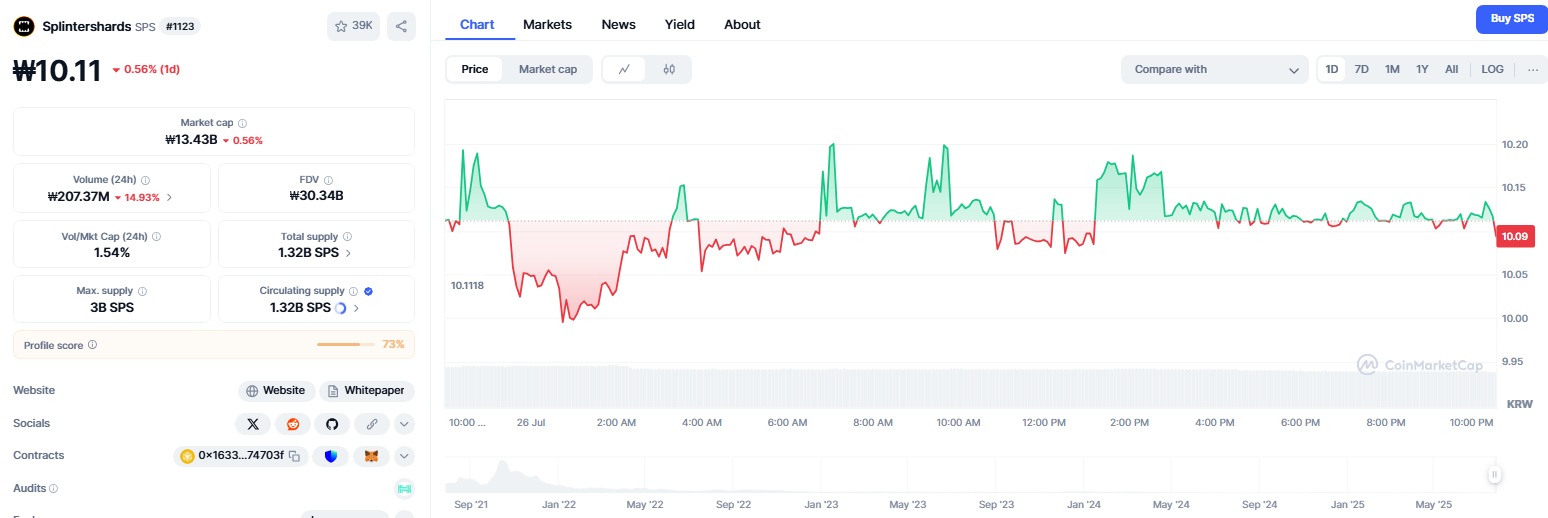Open Volume (24h) info tooltip icon
The width and height of the screenshot is (1548, 518).
pyautogui.click(x=145, y=180)
